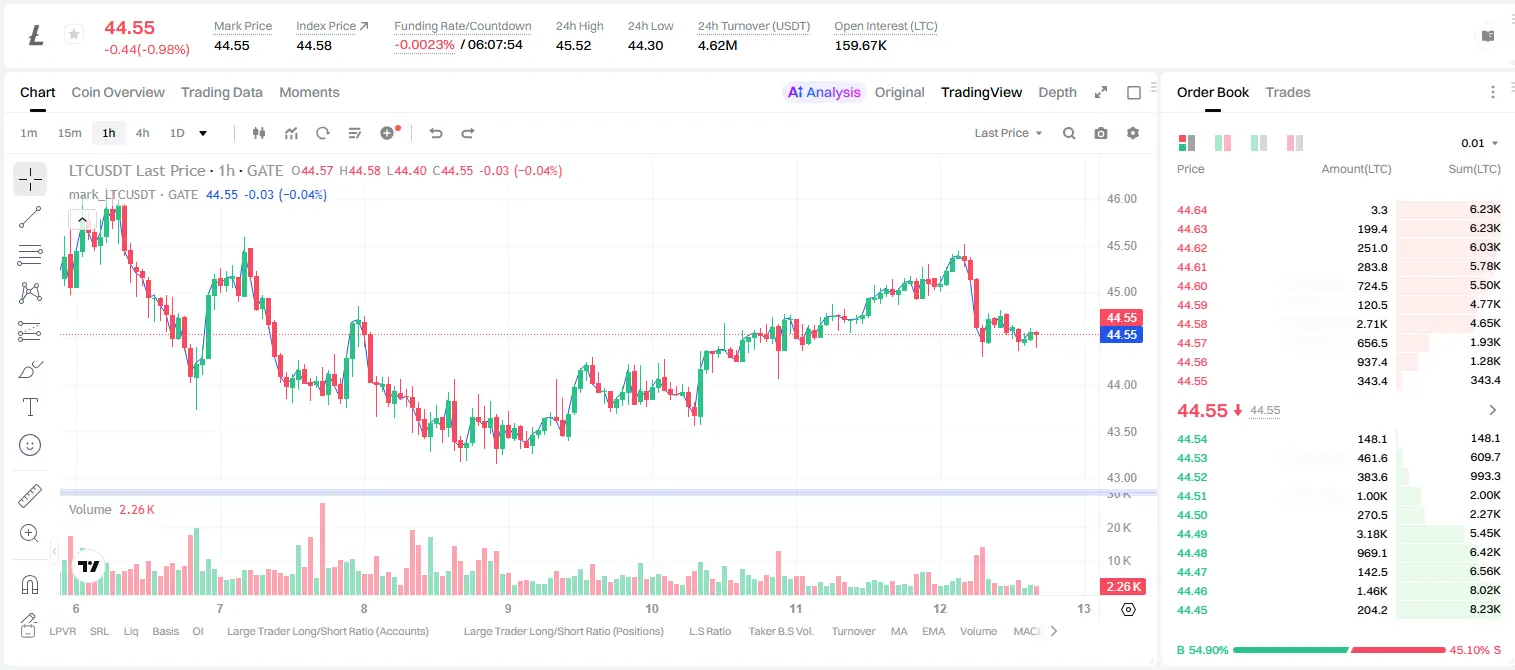Take chart snapshot with camera icon
The width and height of the screenshot is (1515, 670).
pyautogui.click(x=1101, y=133)
